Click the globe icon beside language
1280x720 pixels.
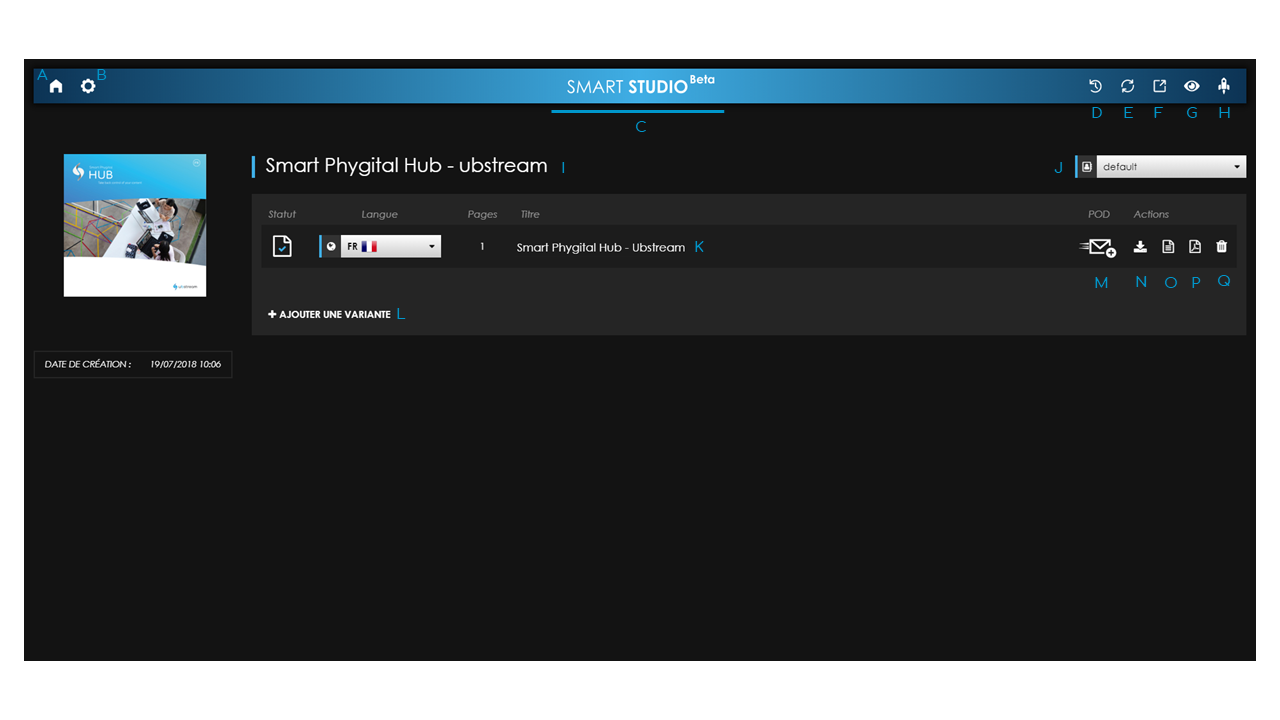(331, 246)
